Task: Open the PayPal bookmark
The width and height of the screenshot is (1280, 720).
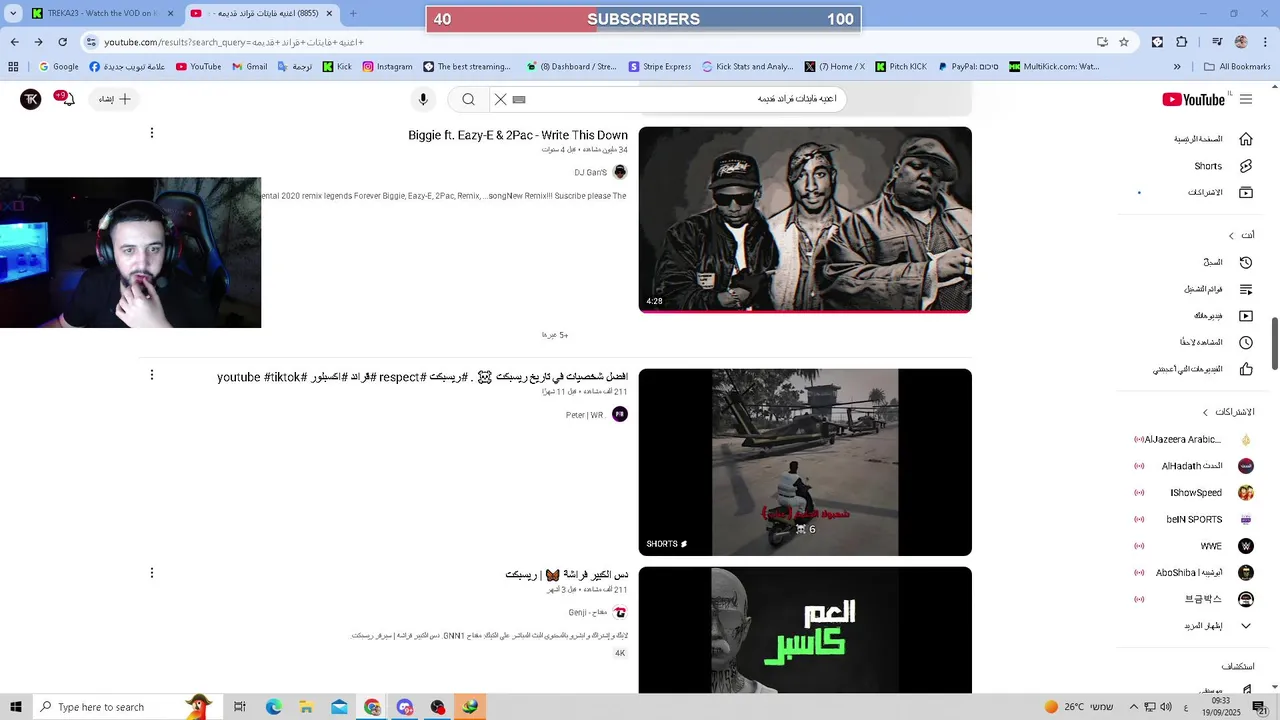Action: (968, 67)
